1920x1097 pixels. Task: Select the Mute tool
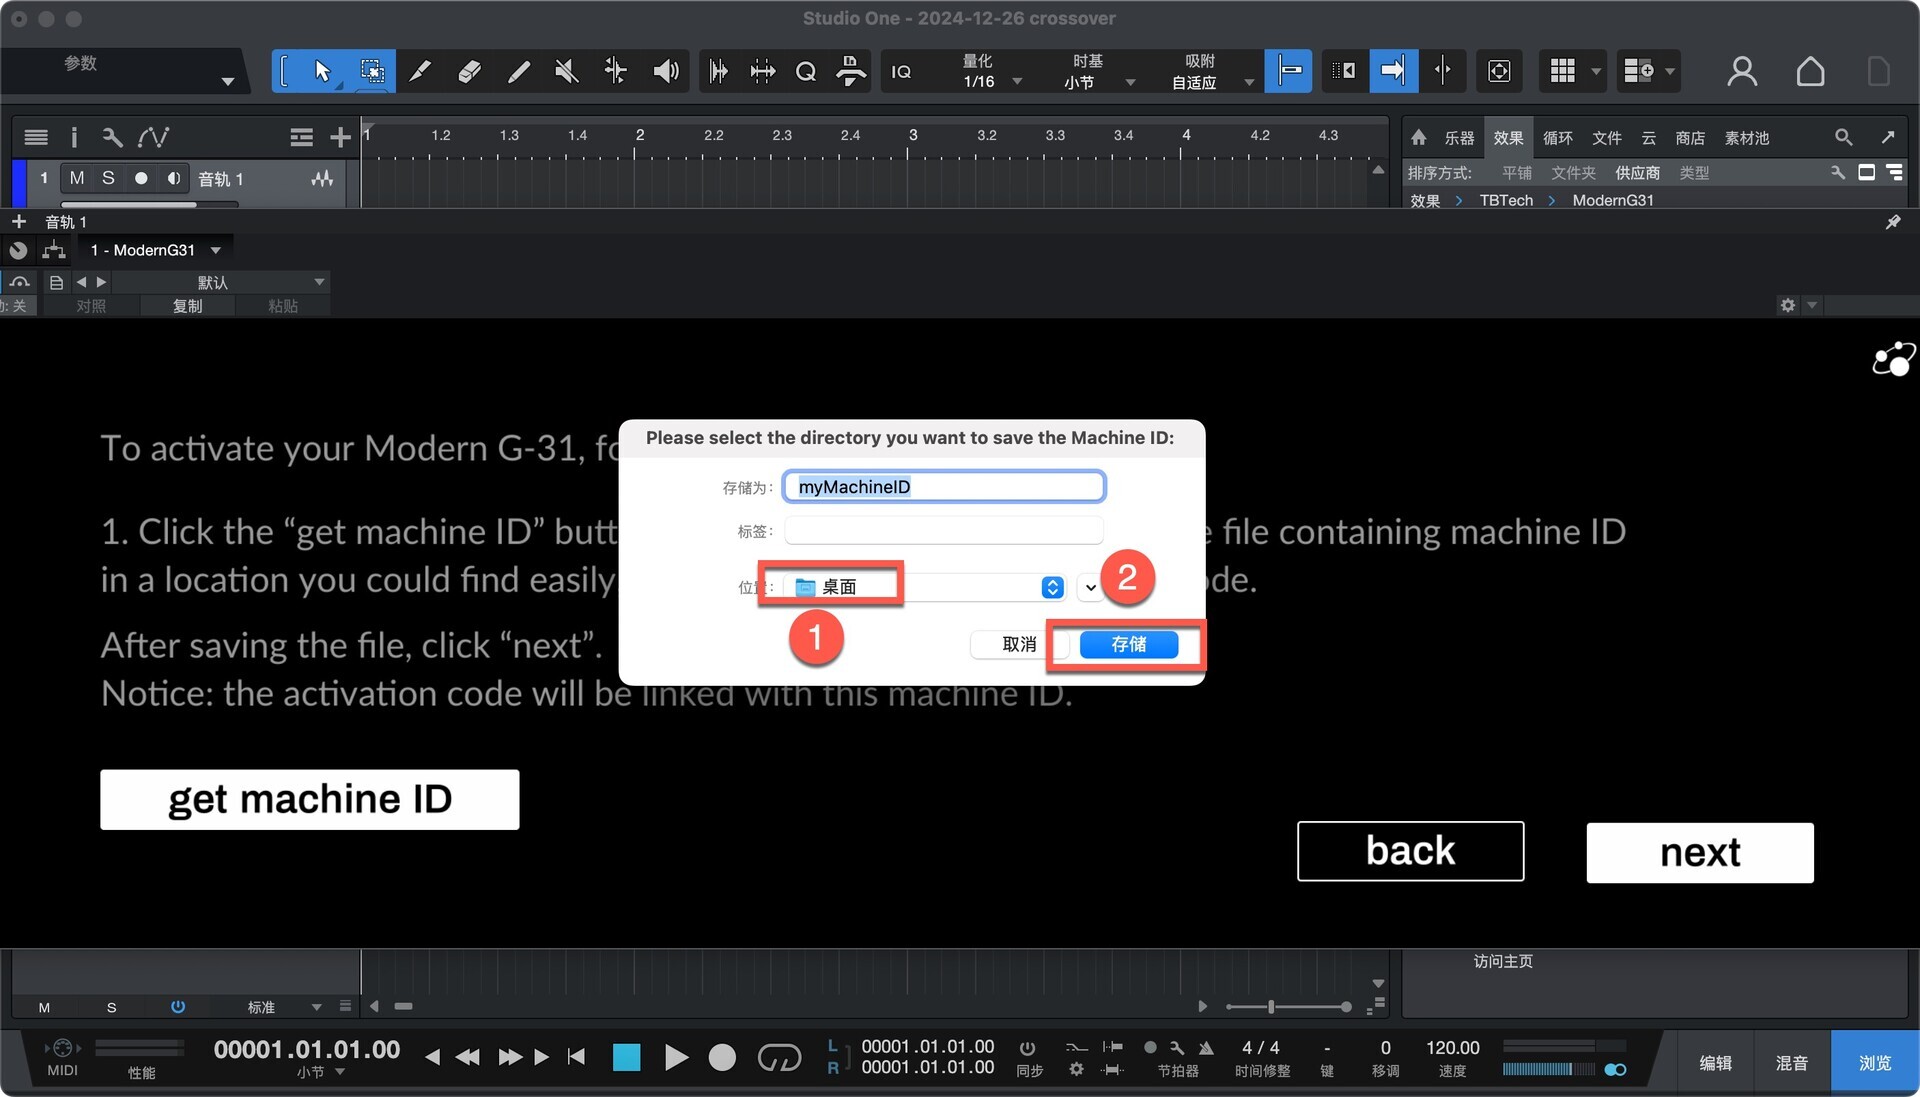(x=566, y=71)
